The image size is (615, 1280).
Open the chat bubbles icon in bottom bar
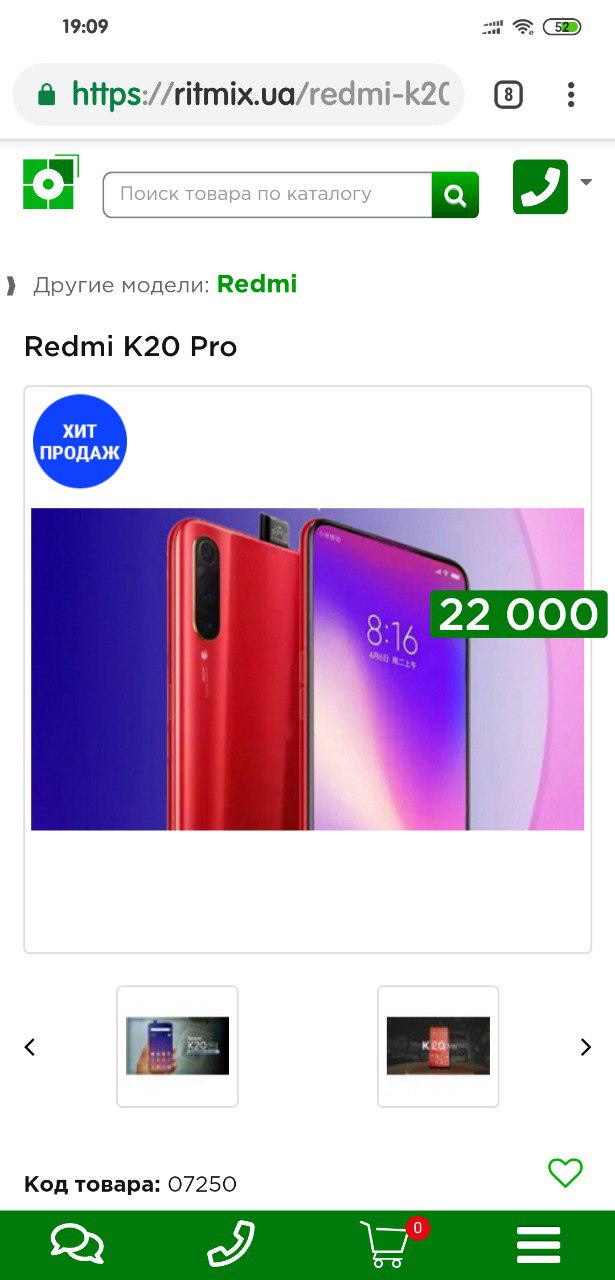(77, 1245)
